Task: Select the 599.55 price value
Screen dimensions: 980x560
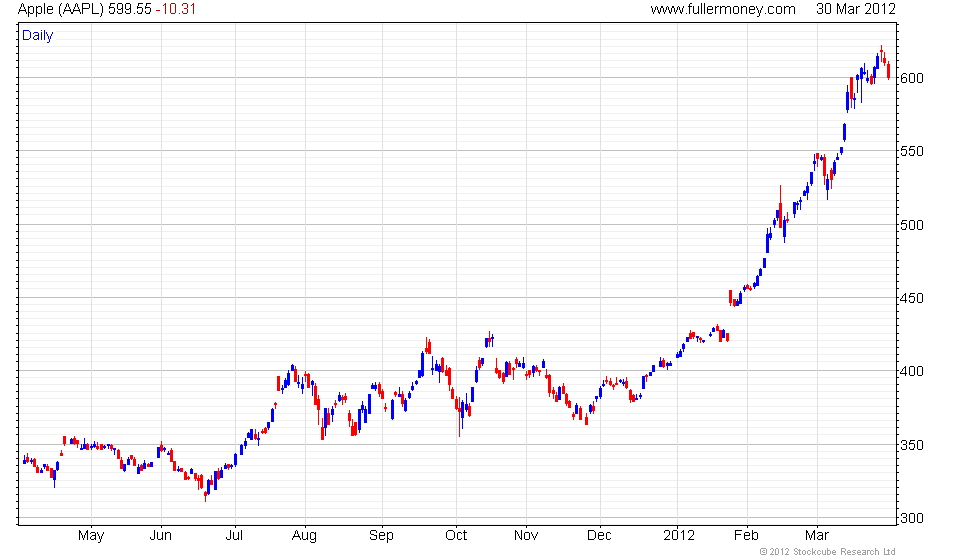Action: [x=130, y=9]
